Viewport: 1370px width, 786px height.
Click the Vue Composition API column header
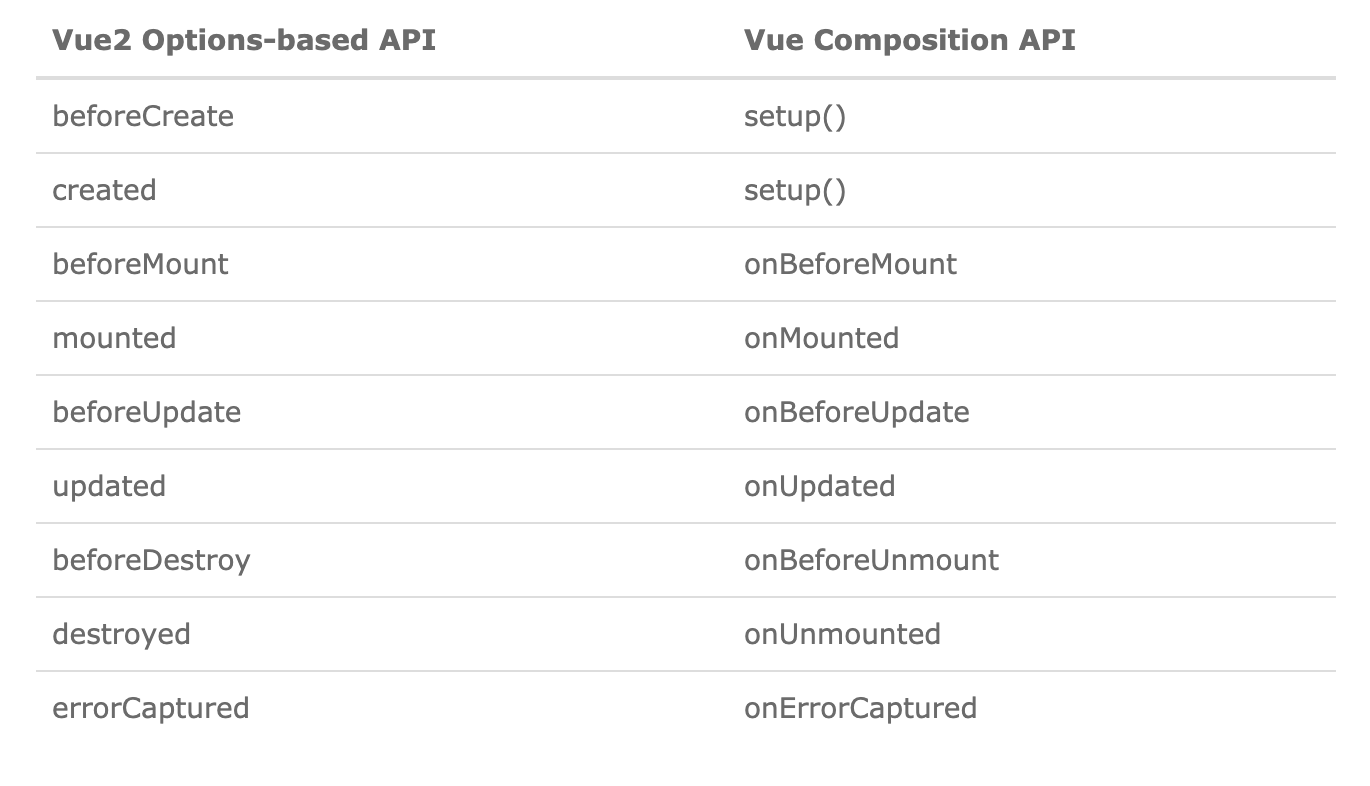click(910, 41)
